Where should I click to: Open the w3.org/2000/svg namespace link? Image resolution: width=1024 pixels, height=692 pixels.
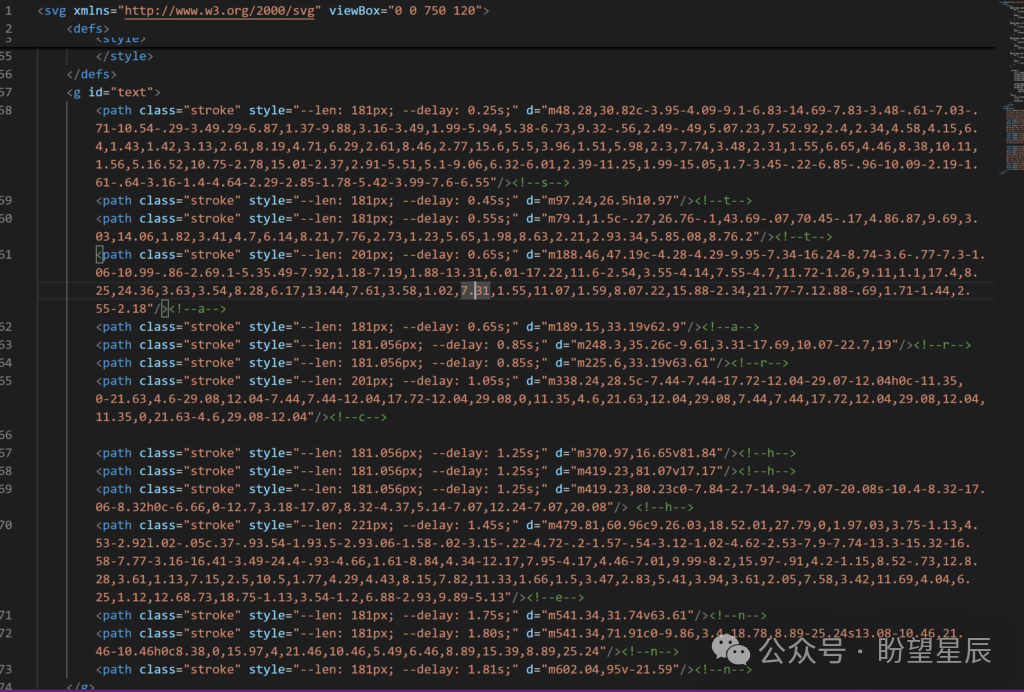219,10
